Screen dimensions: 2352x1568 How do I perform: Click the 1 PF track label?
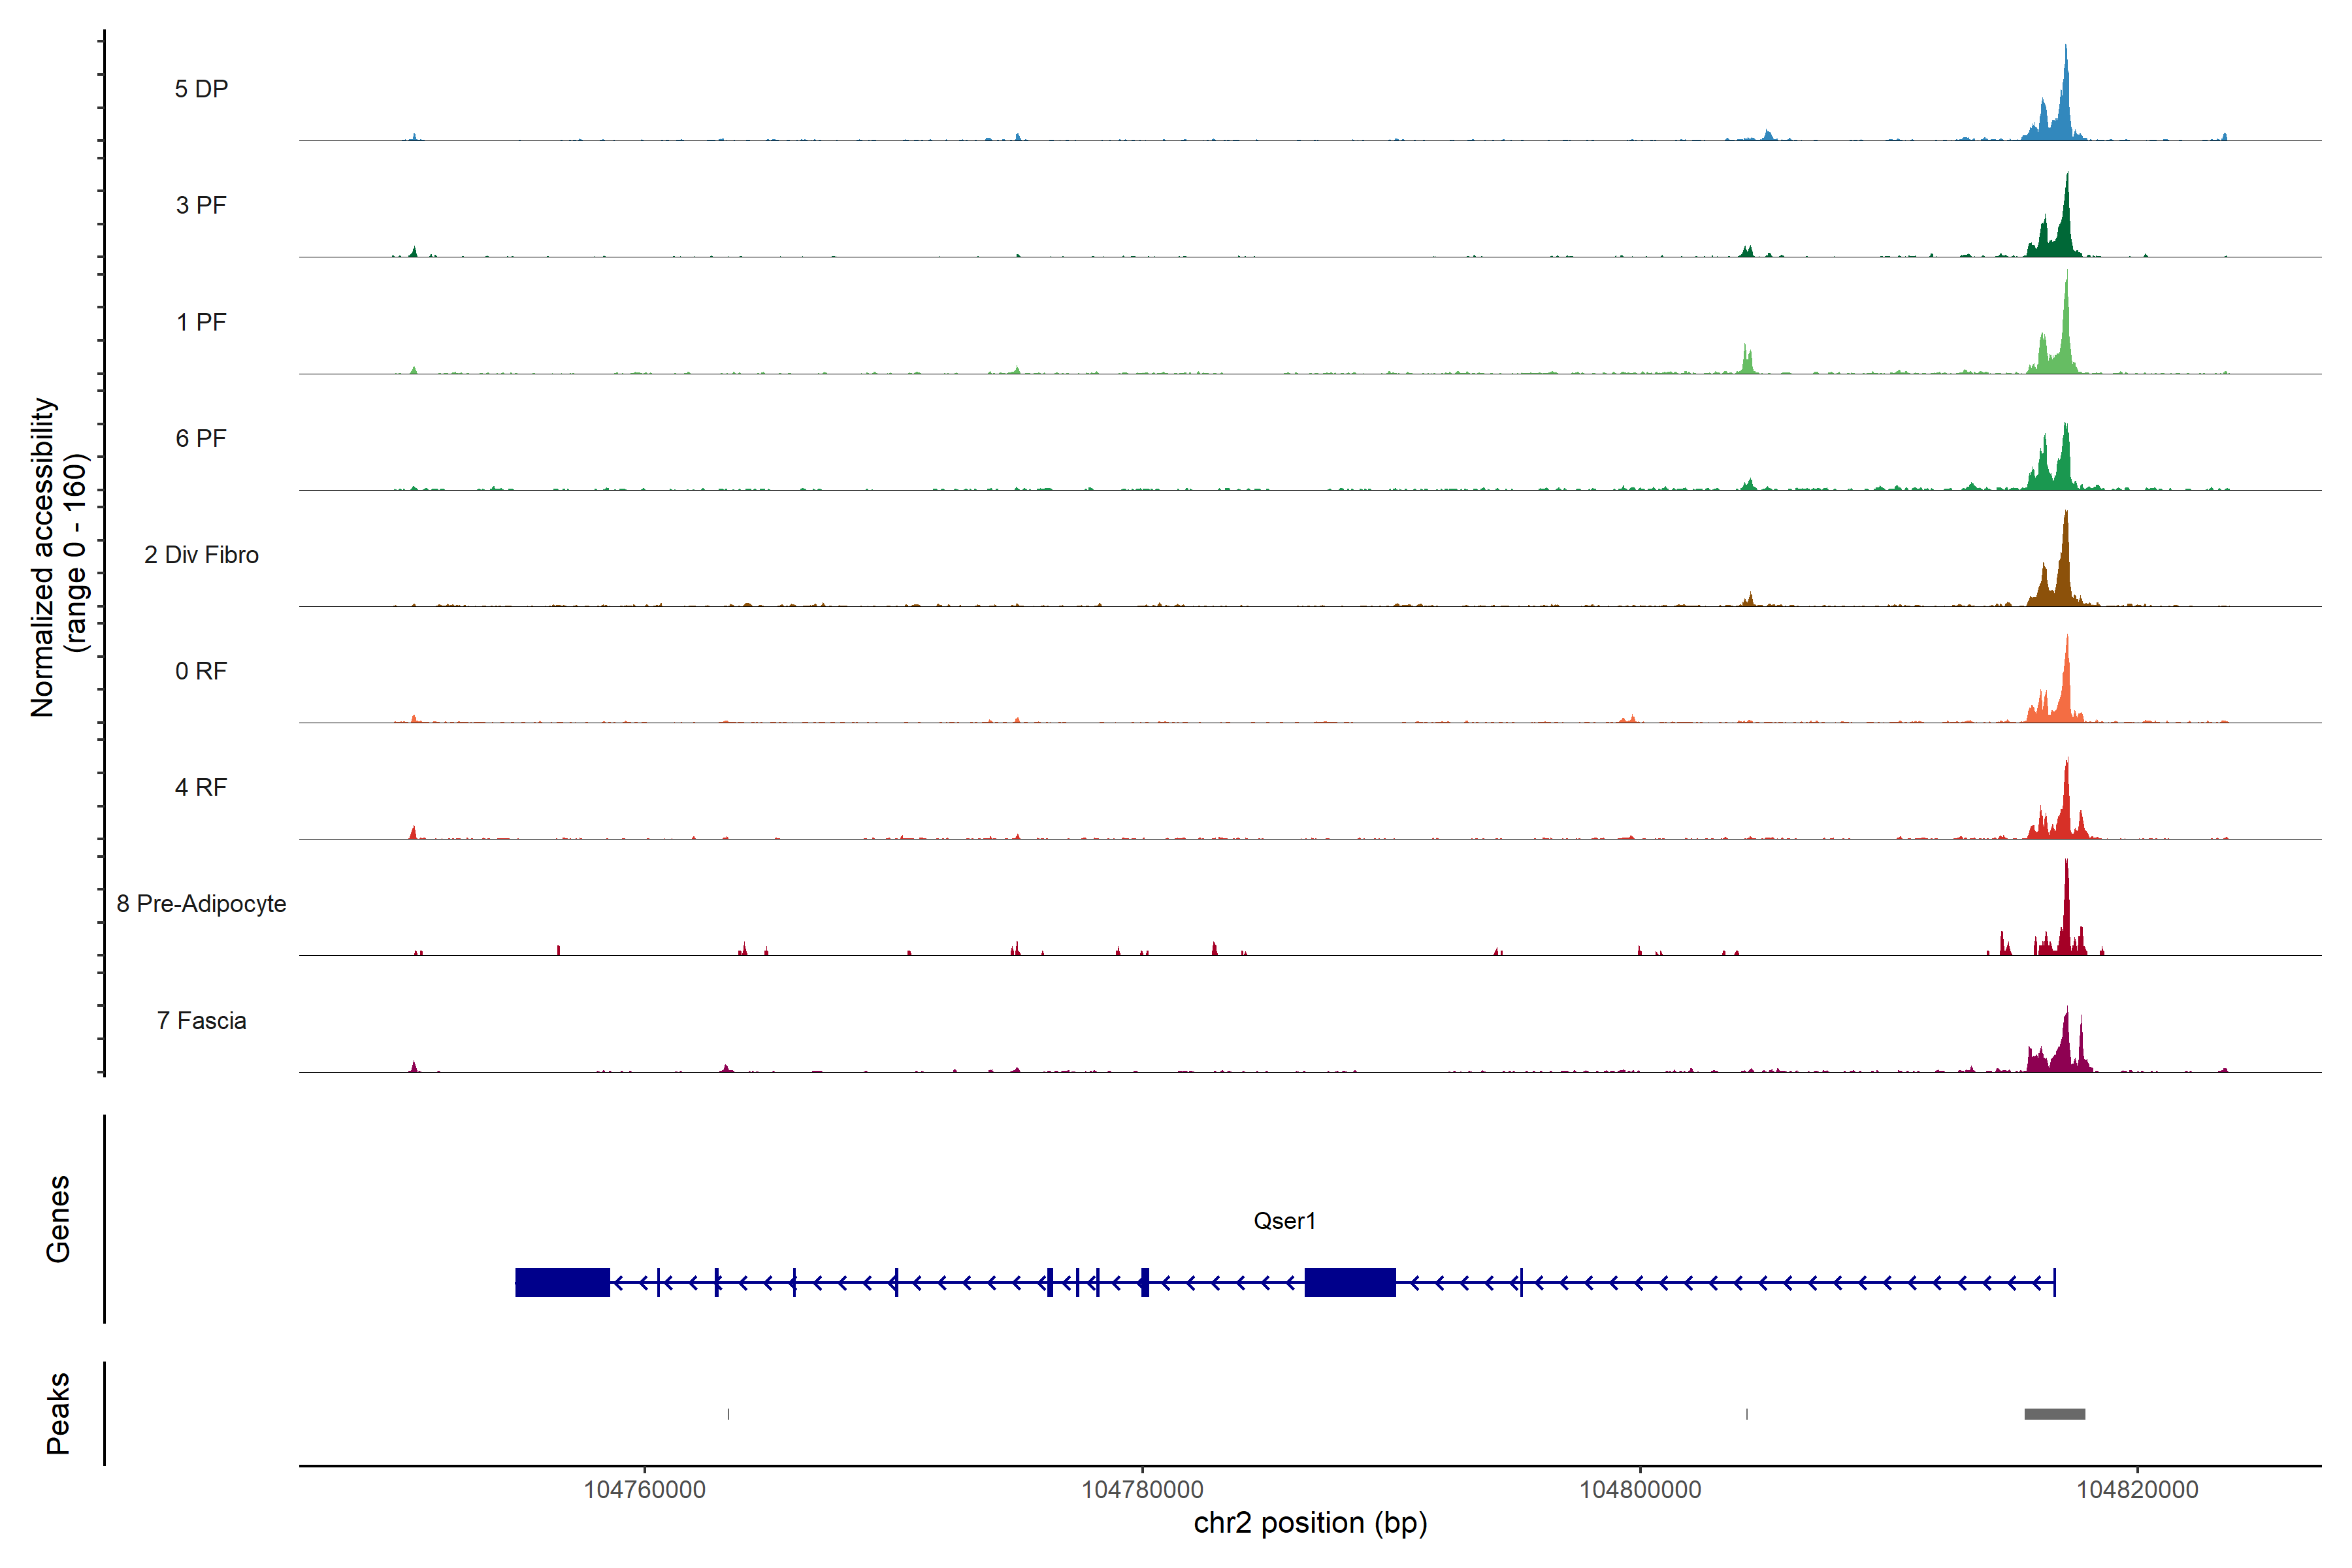201,322
